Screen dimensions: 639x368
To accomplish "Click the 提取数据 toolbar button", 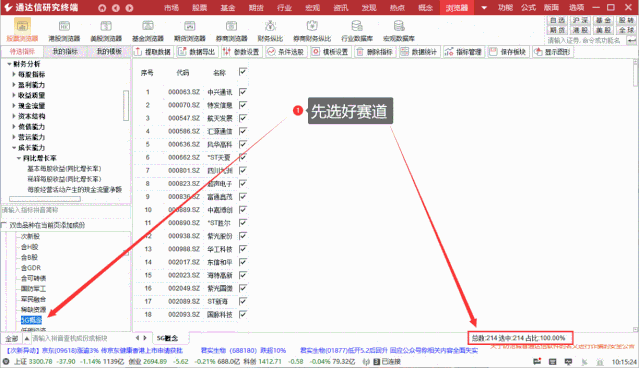I will pos(153,52).
